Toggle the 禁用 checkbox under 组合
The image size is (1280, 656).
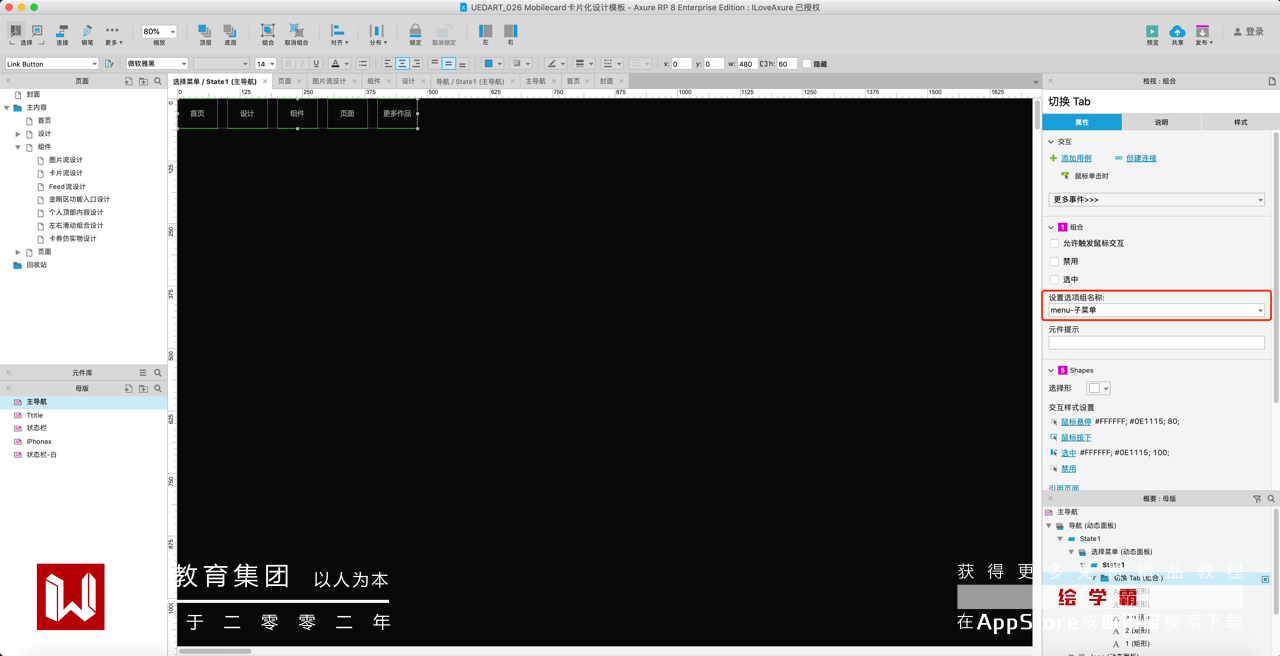tap(1054, 261)
